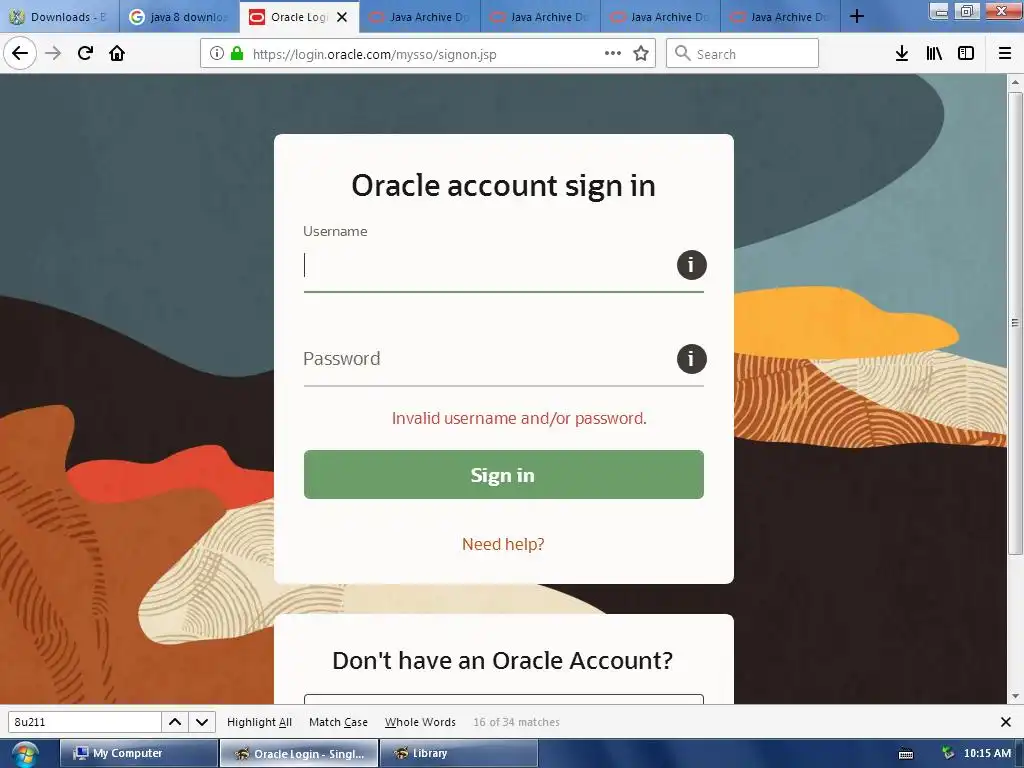Click the page vertical scrollbar thumb

(x=1015, y=323)
